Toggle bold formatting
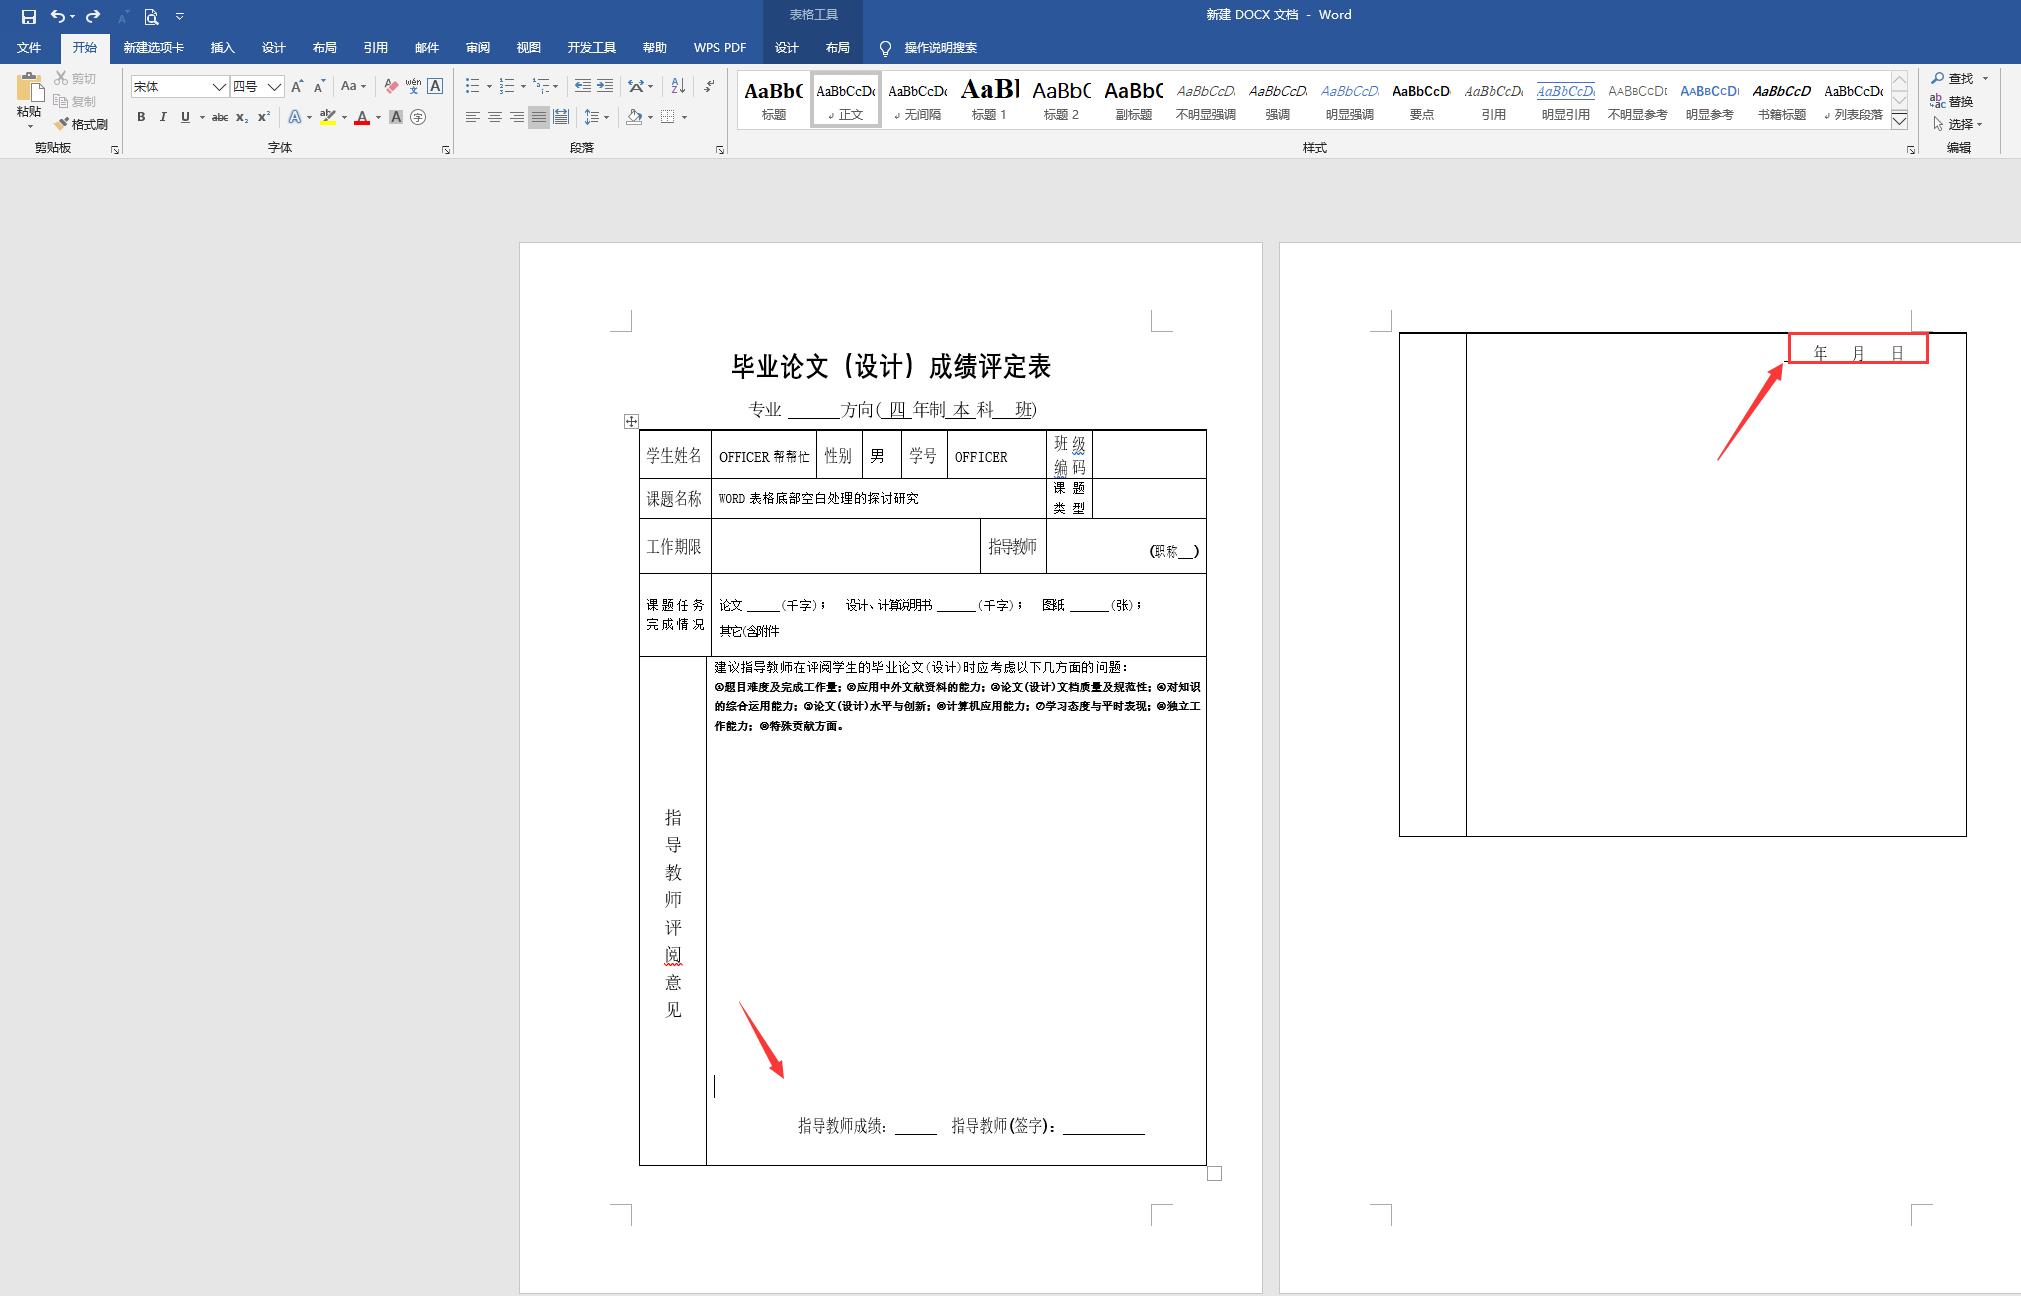2021x1296 pixels. point(139,117)
